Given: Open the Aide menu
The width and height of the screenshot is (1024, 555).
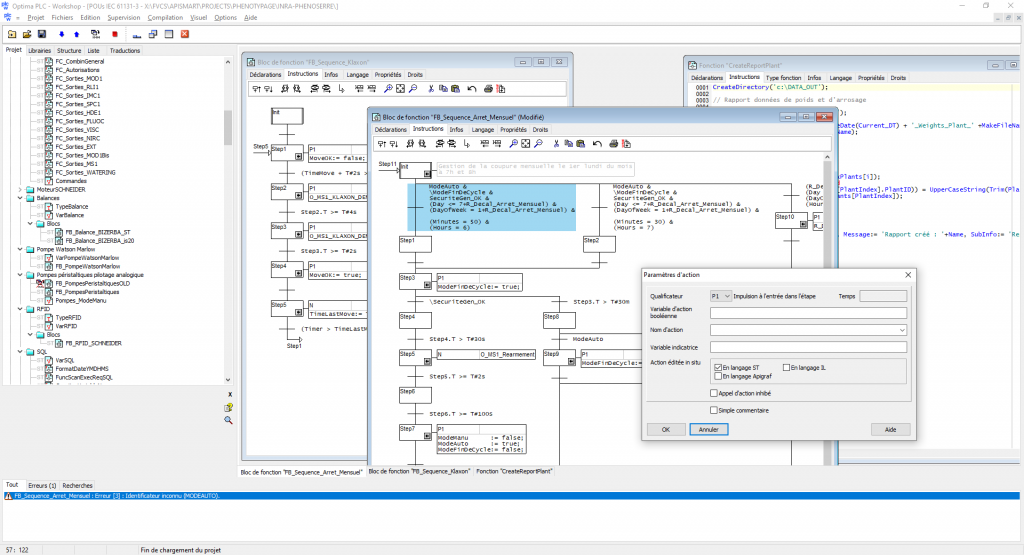Looking at the screenshot, I should (250, 18).
